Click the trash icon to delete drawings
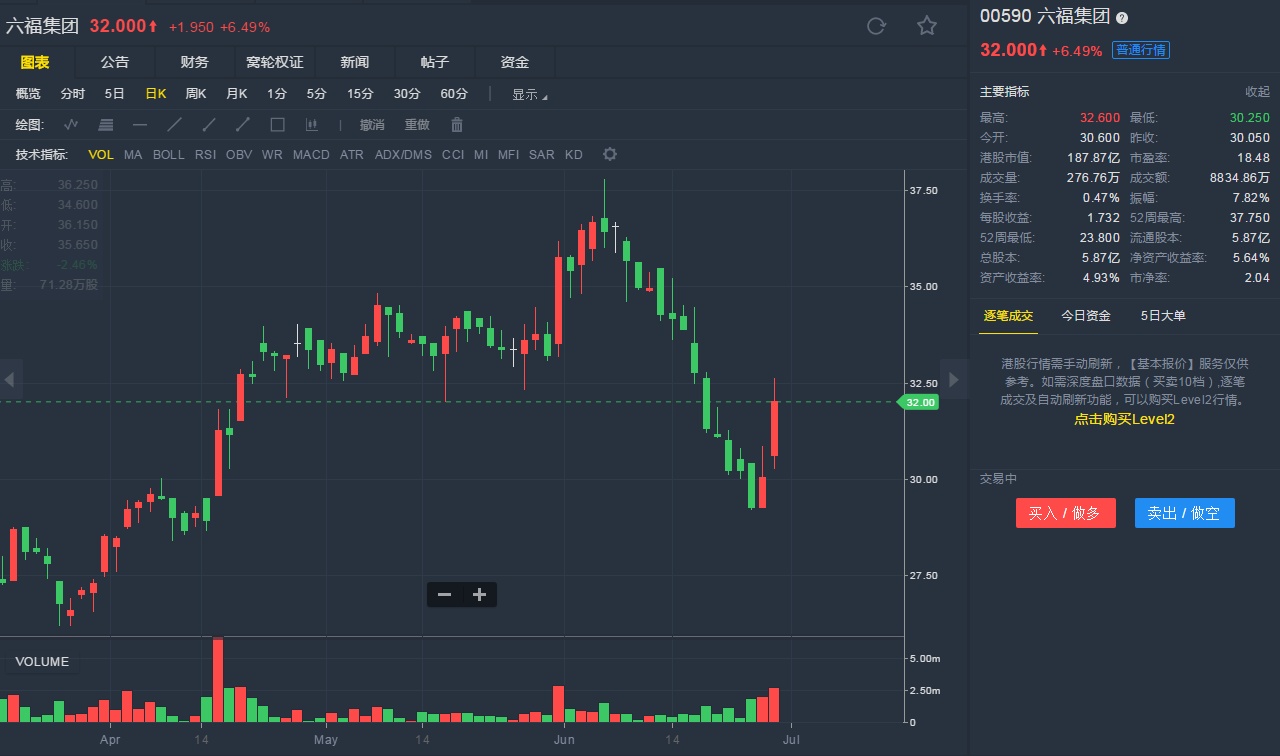This screenshot has width=1280, height=756. click(457, 125)
